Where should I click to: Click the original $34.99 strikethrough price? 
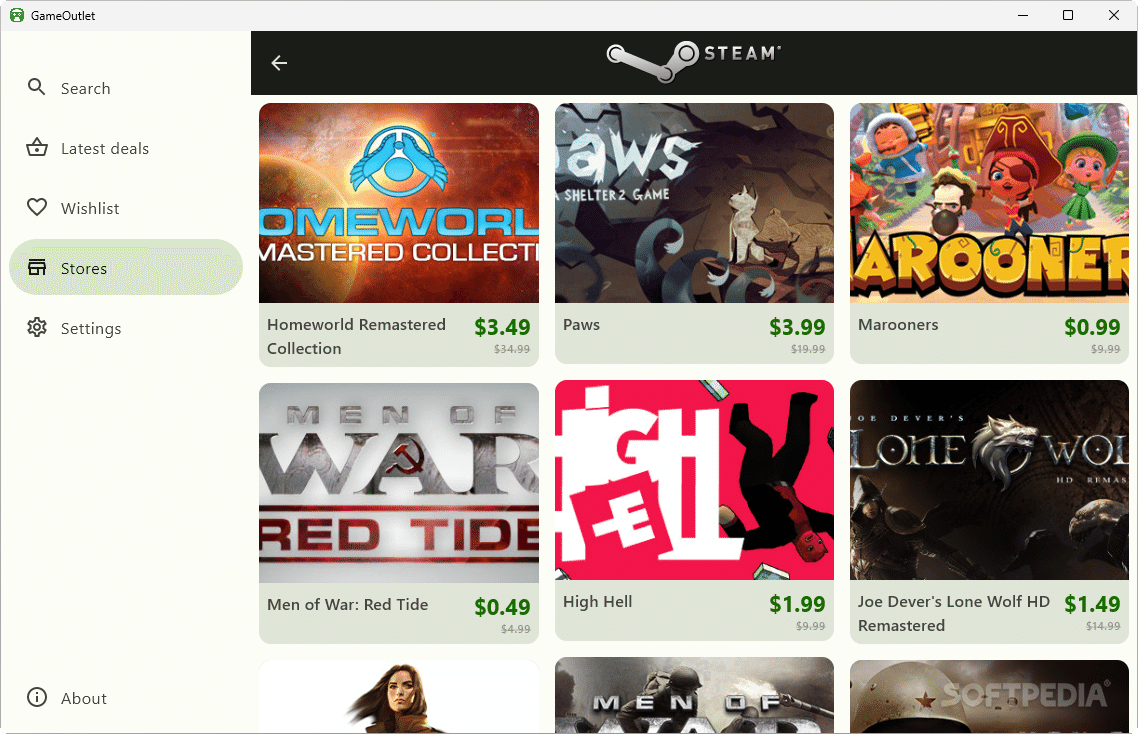(512, 349)
